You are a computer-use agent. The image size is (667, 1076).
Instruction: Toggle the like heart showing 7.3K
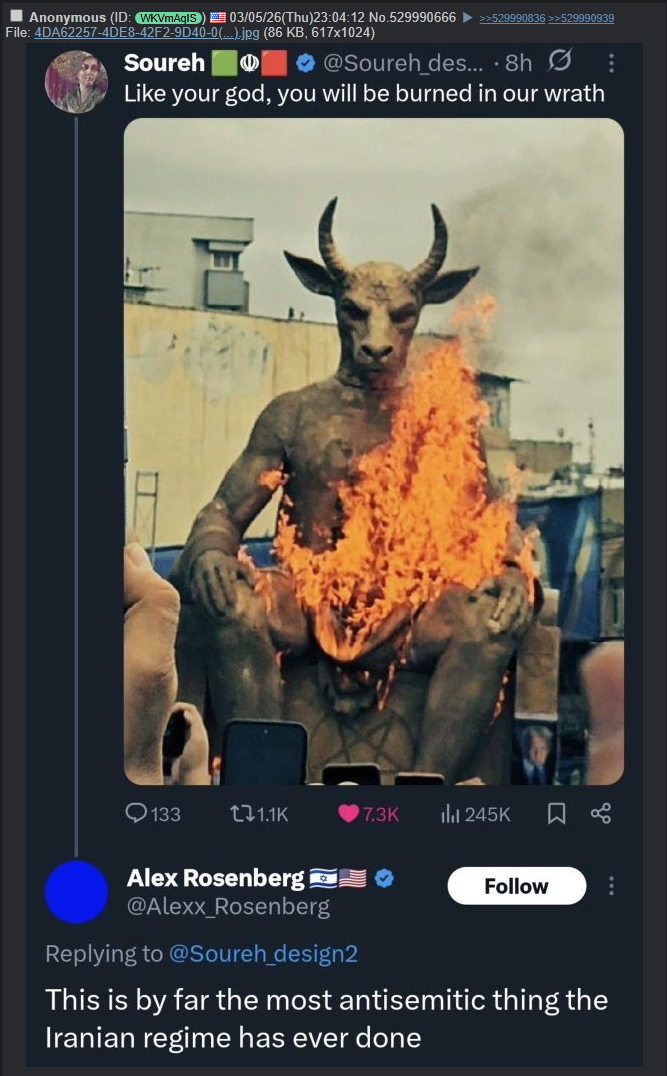click(x=349, y=814)
